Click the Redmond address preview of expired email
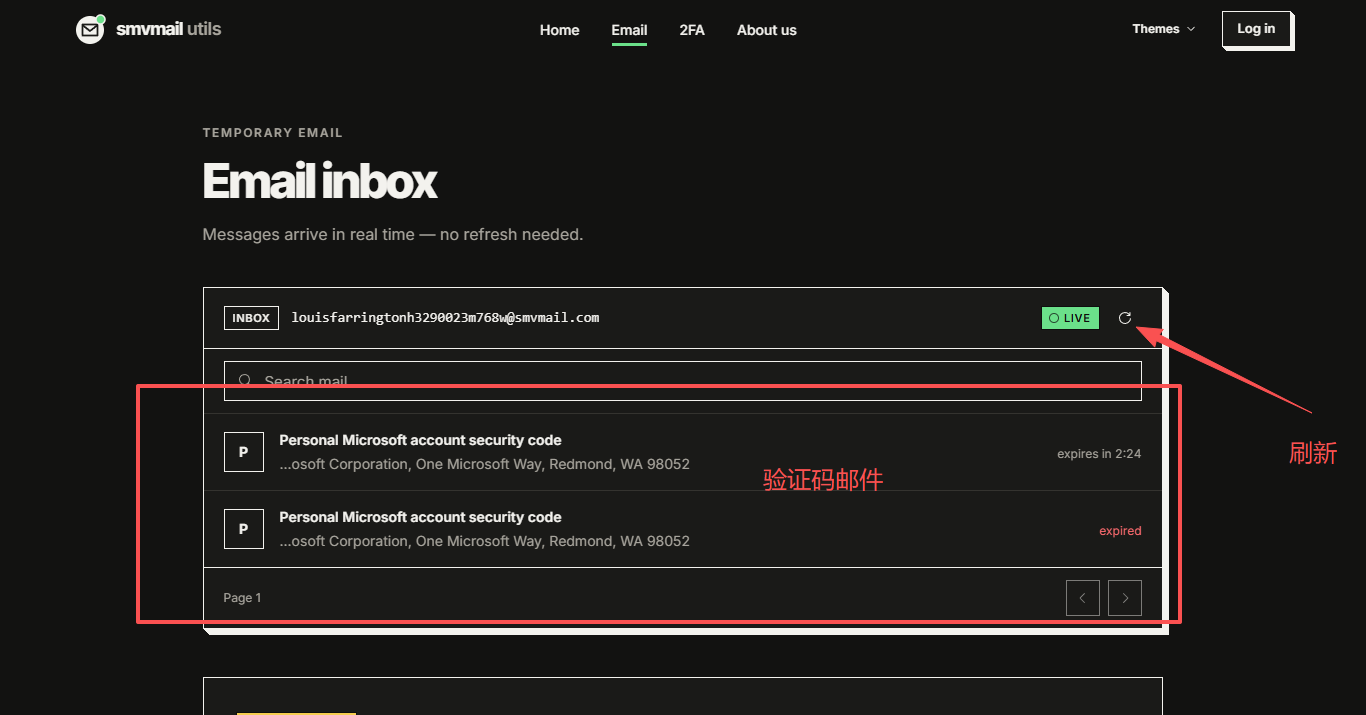 [484, 541]
